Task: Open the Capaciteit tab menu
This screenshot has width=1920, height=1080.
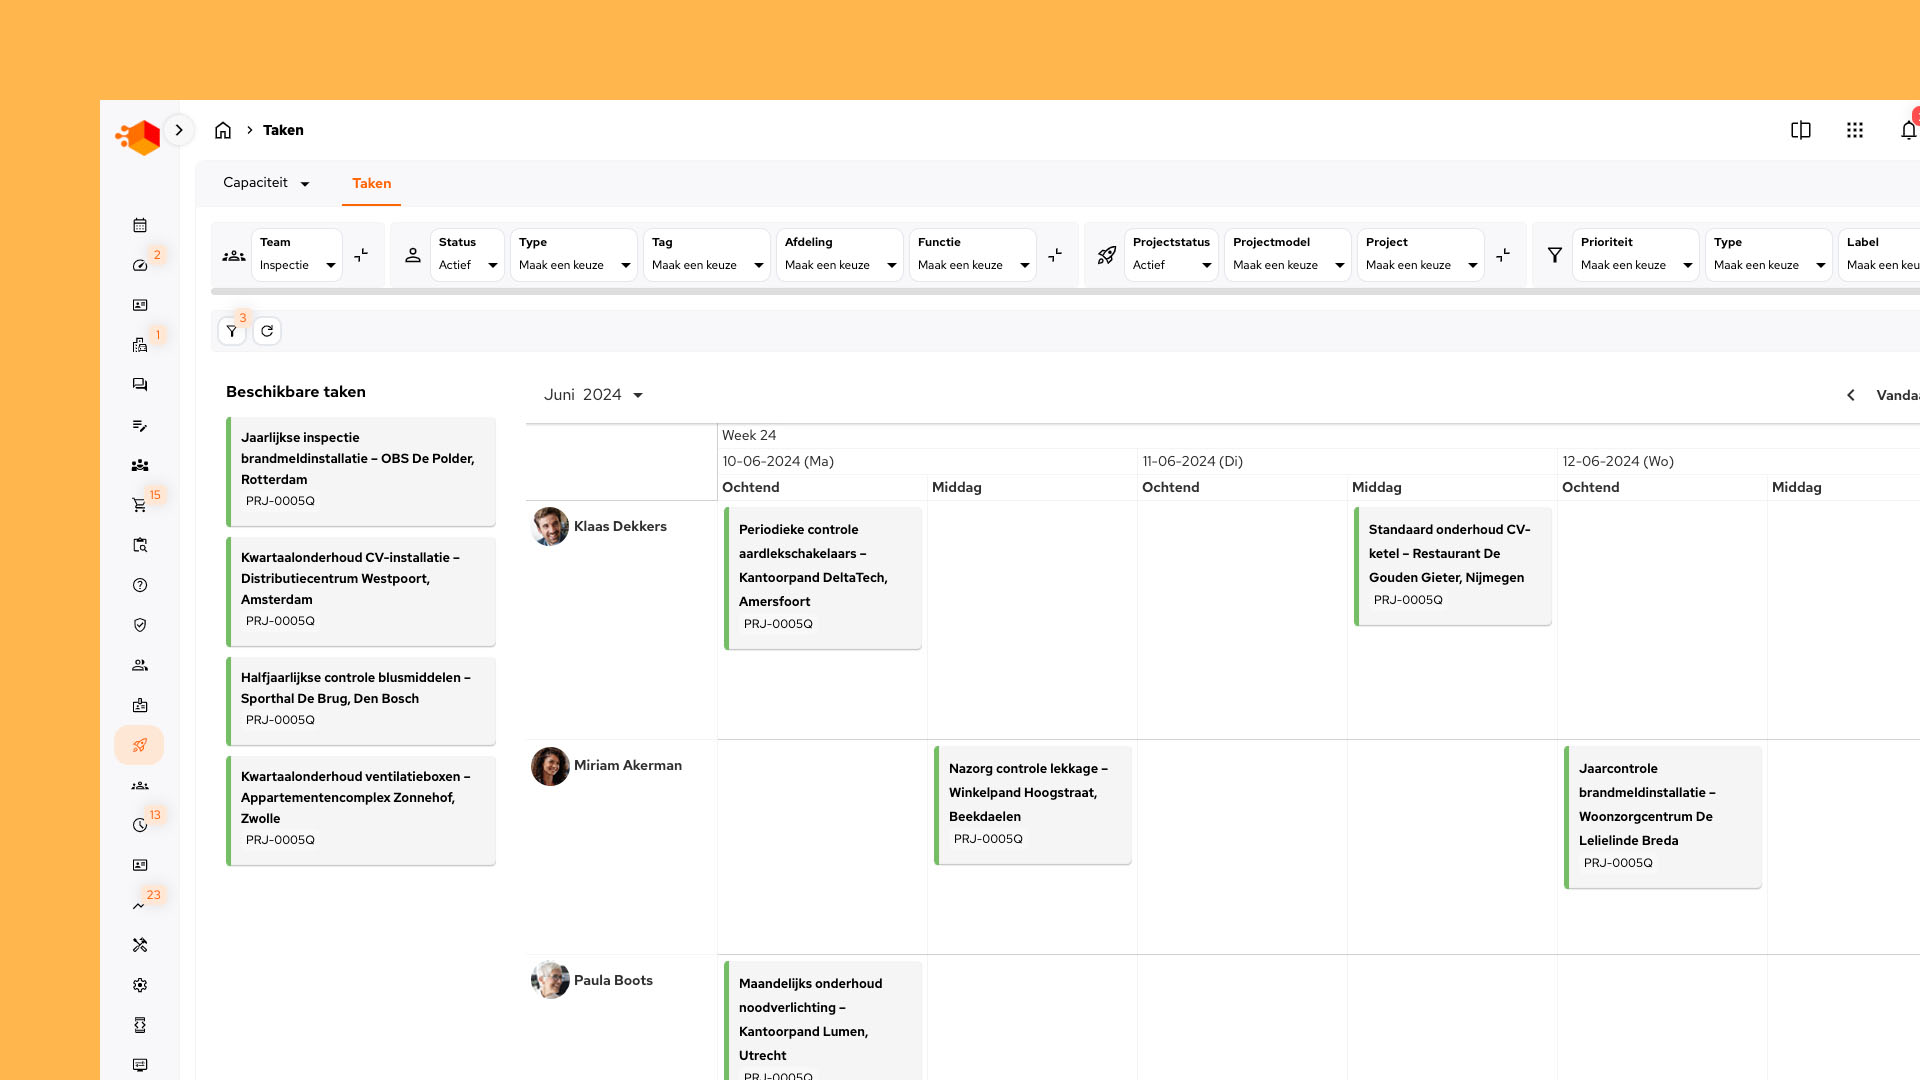Action: click(266, 183)
